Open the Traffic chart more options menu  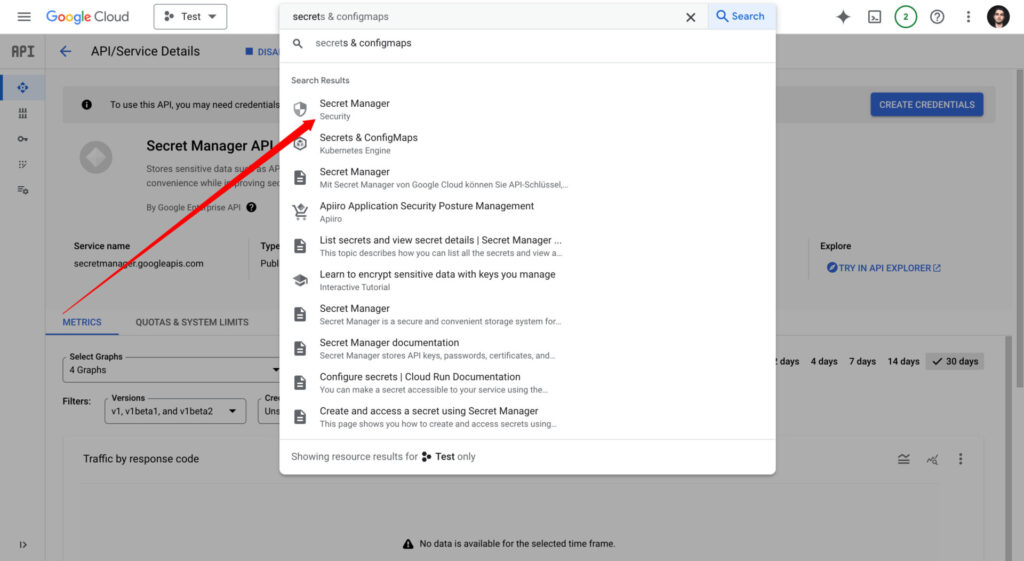(x=961, y=459)
